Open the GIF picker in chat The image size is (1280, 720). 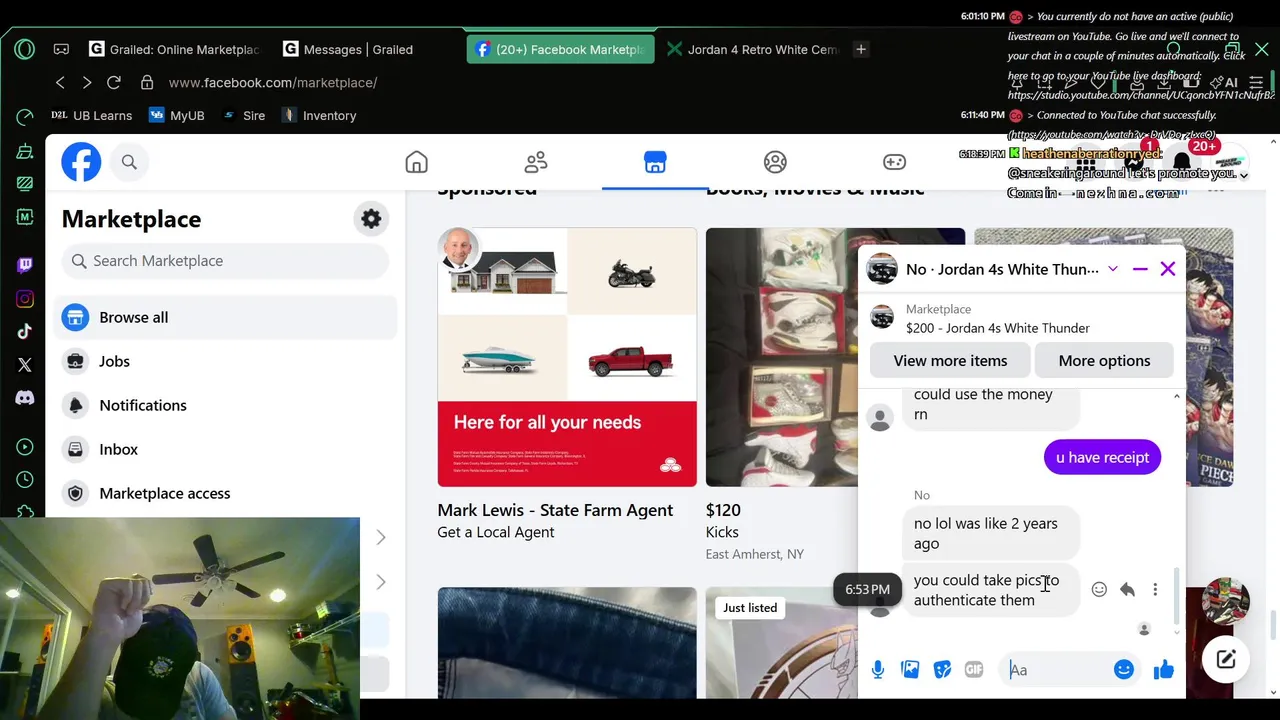(974, 670)
